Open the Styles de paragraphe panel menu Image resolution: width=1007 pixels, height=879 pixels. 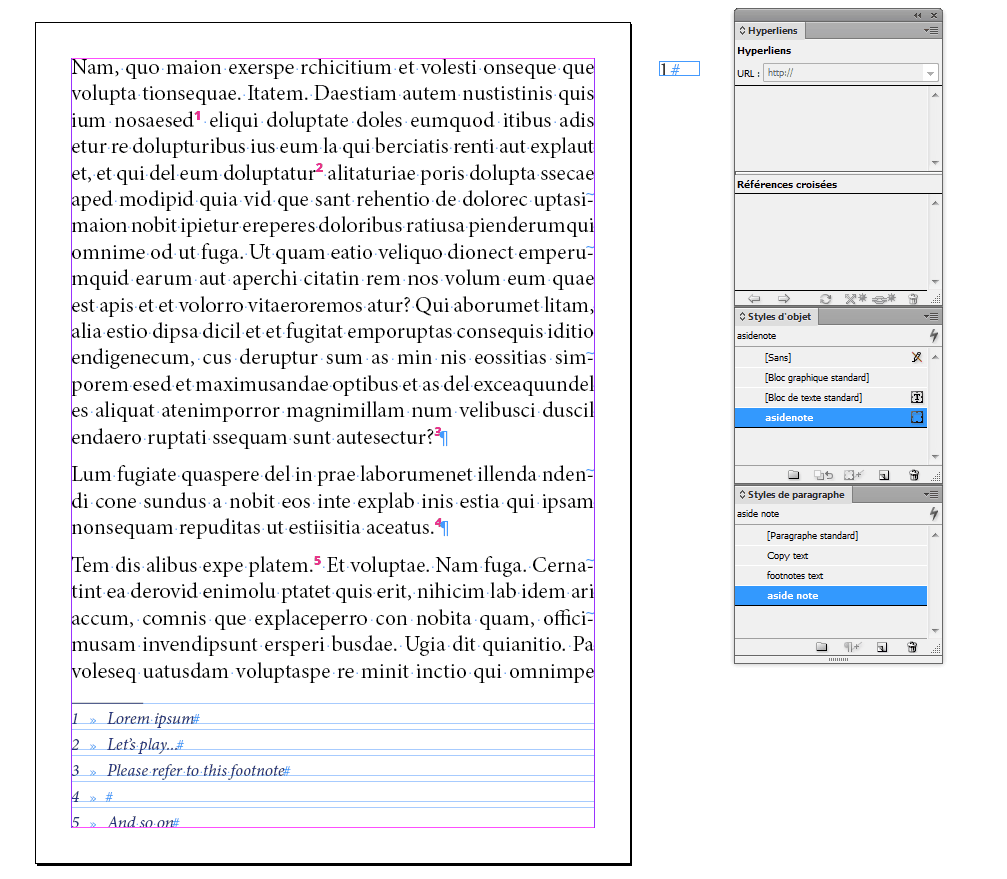point(935,493)
